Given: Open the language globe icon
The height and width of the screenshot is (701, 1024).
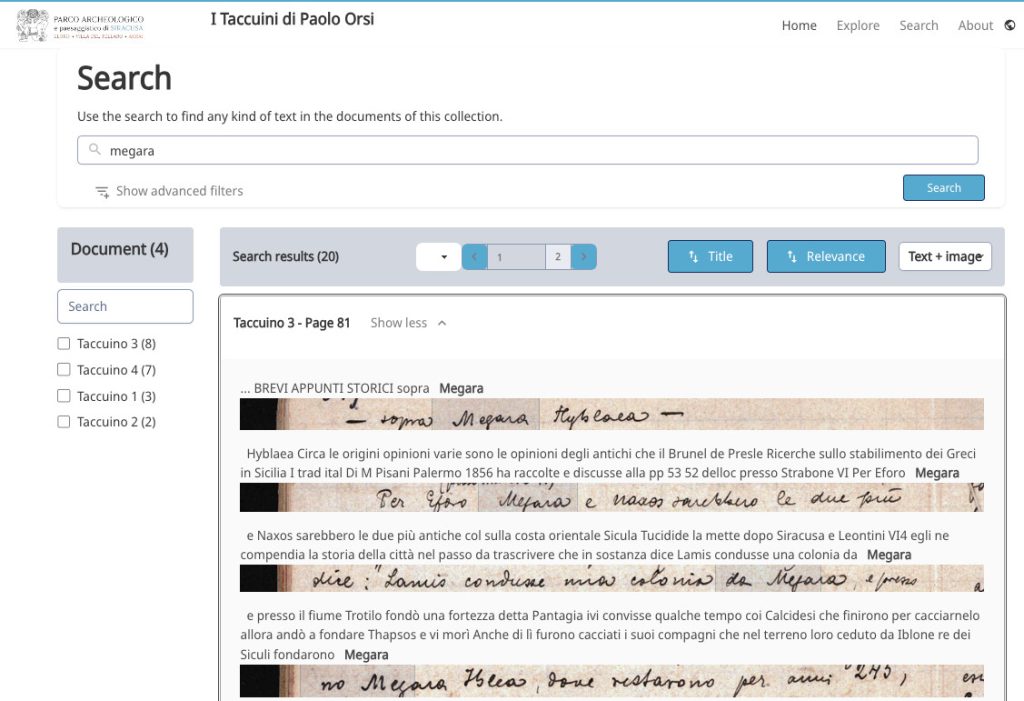Looking at the screenshot, I should click(1010, 25).
